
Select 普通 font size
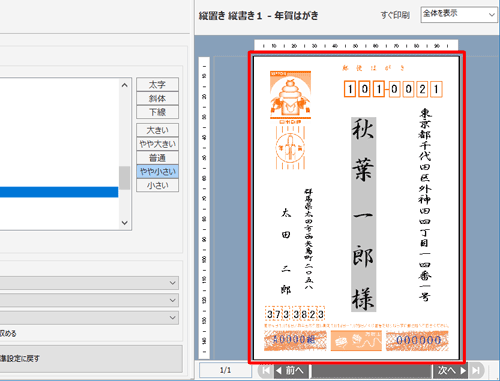[157, 158]
